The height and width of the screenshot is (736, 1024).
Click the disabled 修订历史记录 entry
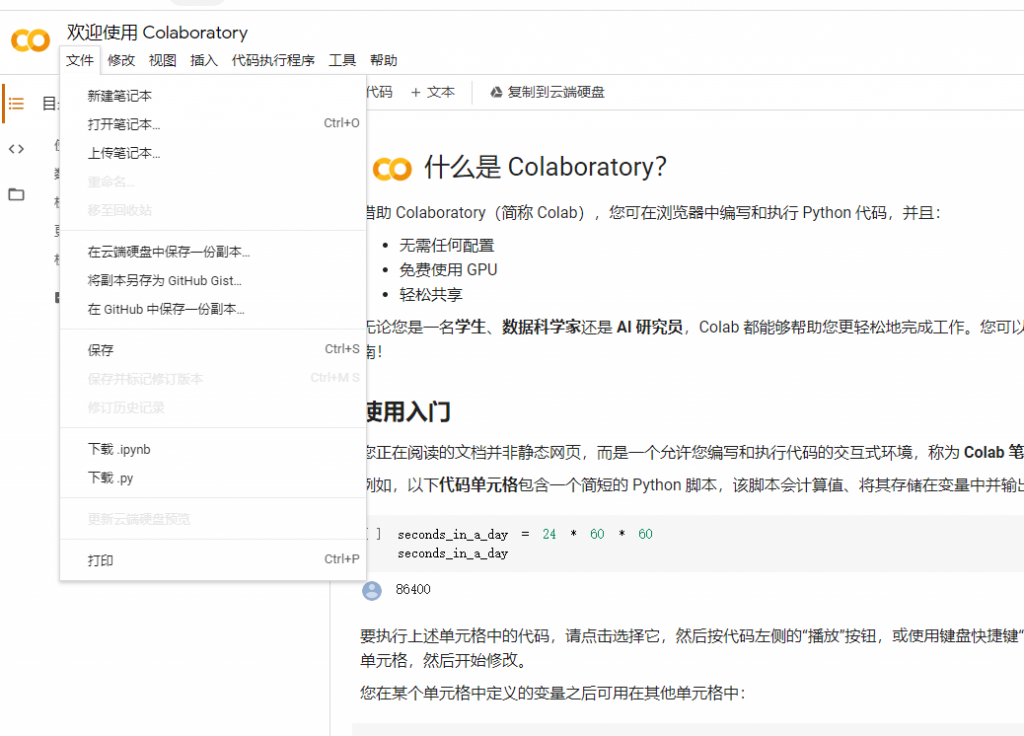point(213,408)
